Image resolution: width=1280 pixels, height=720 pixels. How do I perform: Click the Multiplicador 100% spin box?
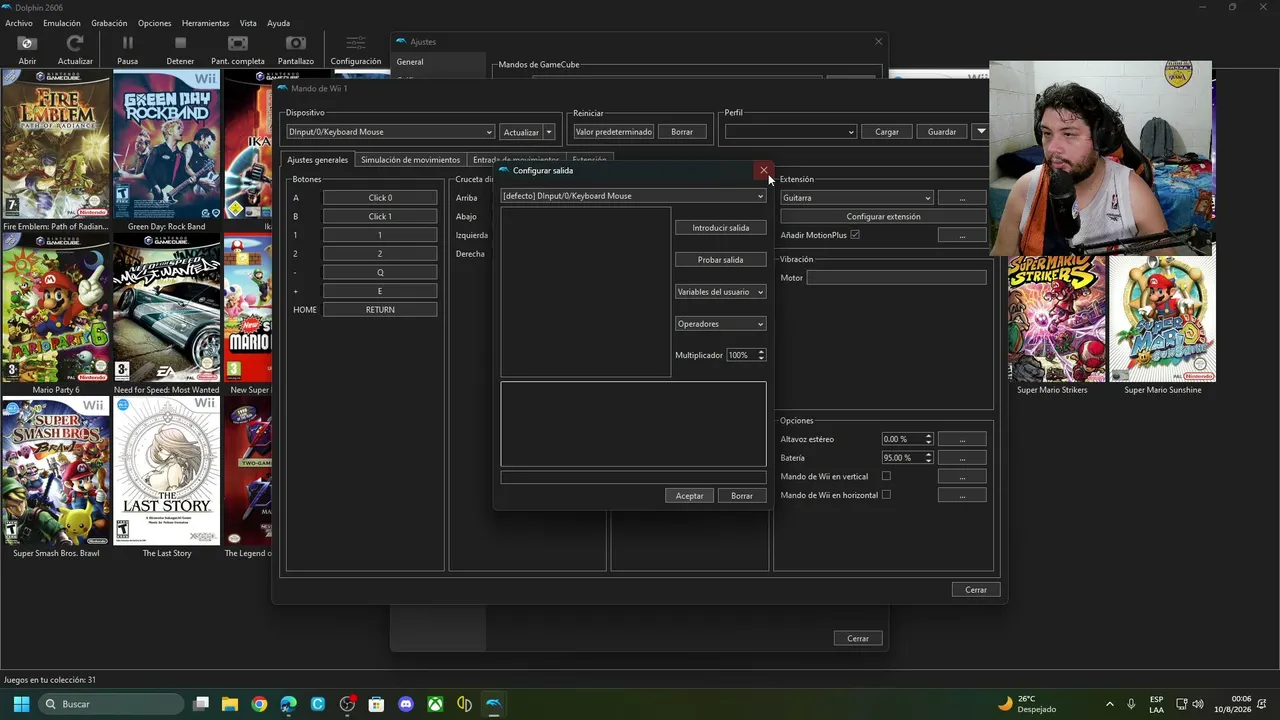pyautogui.click(x=746, y=355)
